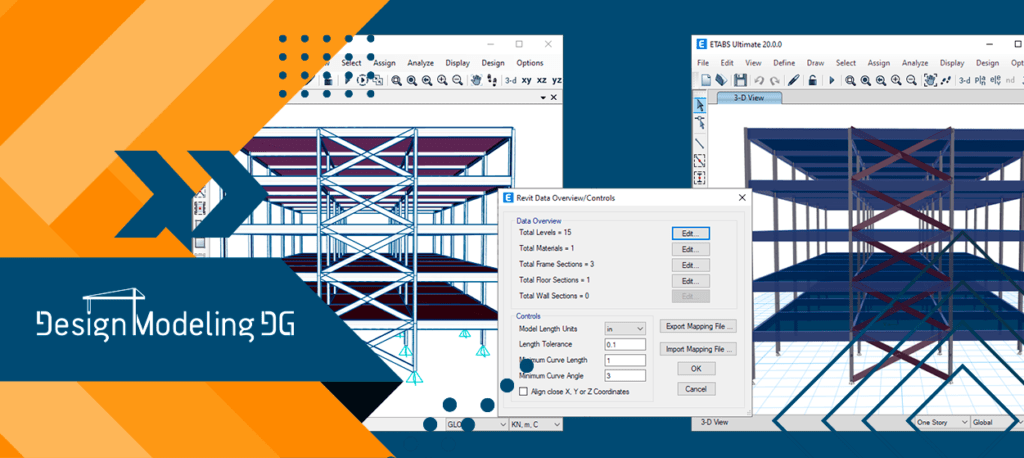Image resolution: width=1024 pixels, height=458 pixels.
Task: Select the Draw line tool in ETABS side toolbar
Action: (699, 142)
